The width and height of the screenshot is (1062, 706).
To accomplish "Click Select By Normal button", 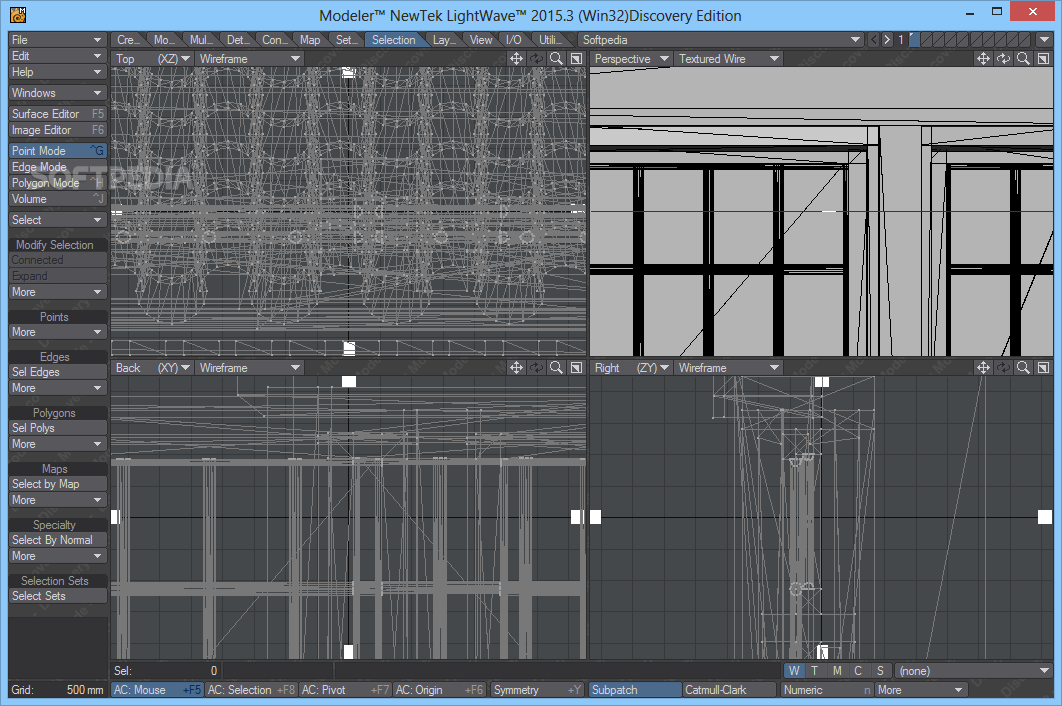I will coord(58,540).
